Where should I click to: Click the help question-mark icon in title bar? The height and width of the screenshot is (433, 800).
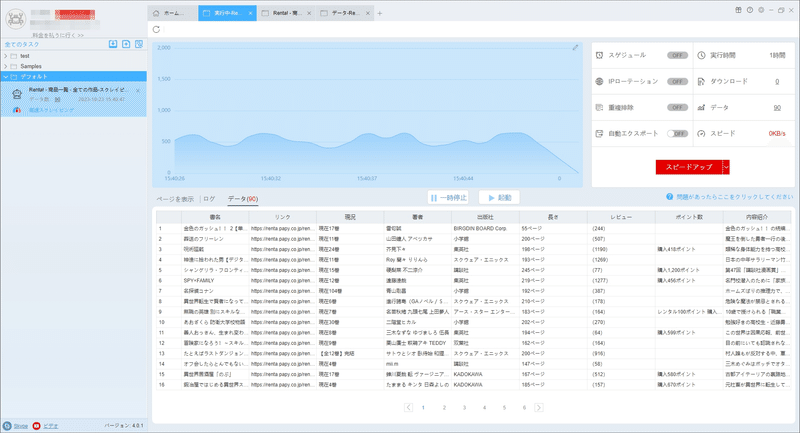click(749, 10)
